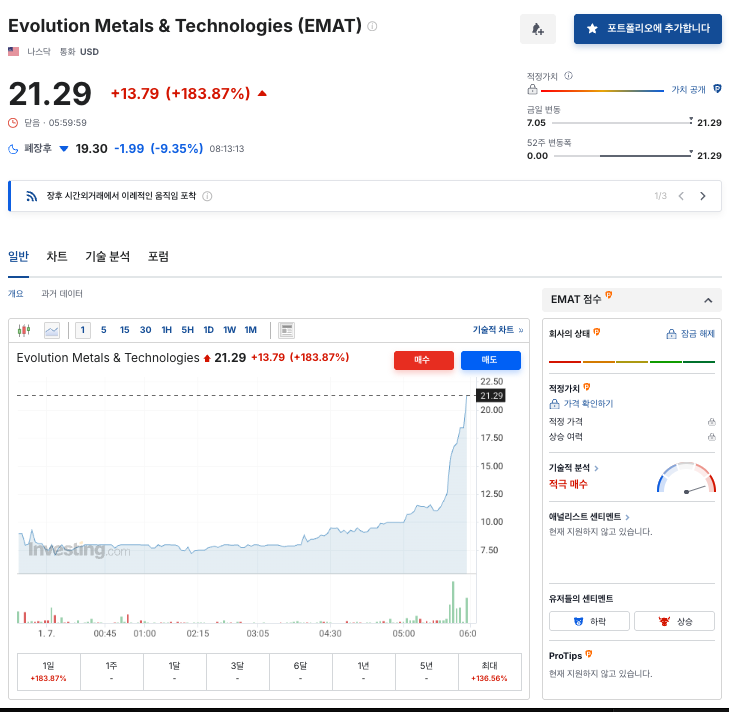Open the 기술적 차트 link

click(x=498, y=330)
